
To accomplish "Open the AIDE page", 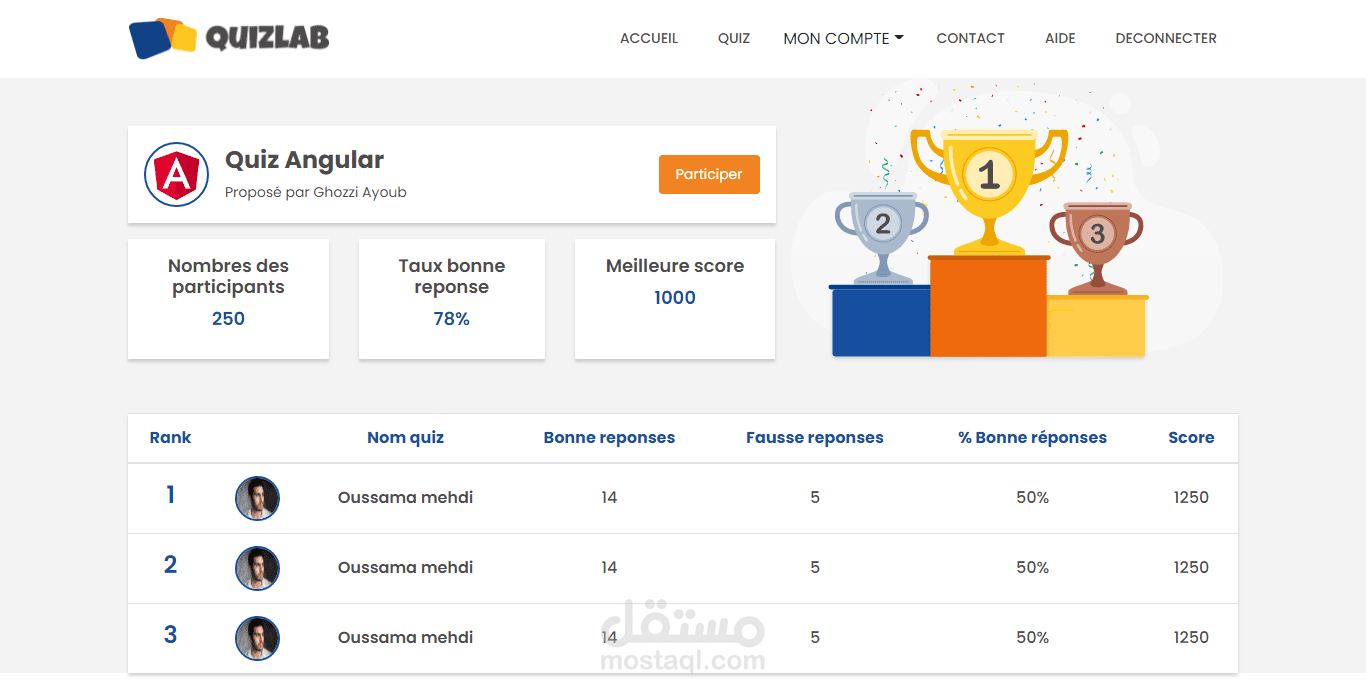I will click(x=1060, y=38).
